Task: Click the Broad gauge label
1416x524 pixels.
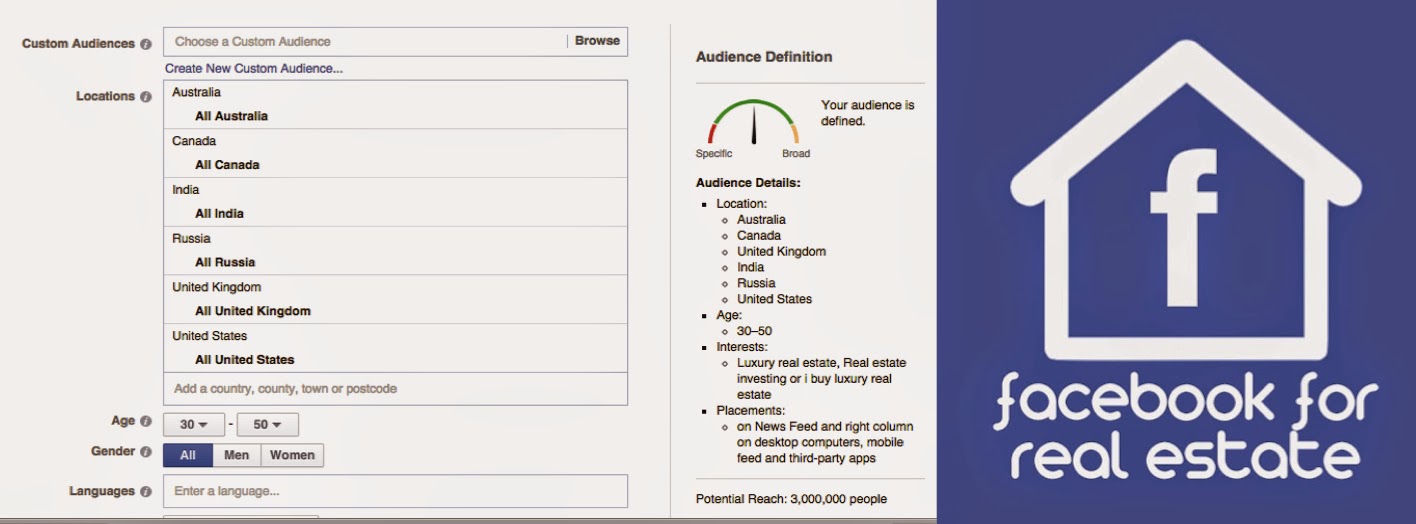Action: click(x=796, y=154)
